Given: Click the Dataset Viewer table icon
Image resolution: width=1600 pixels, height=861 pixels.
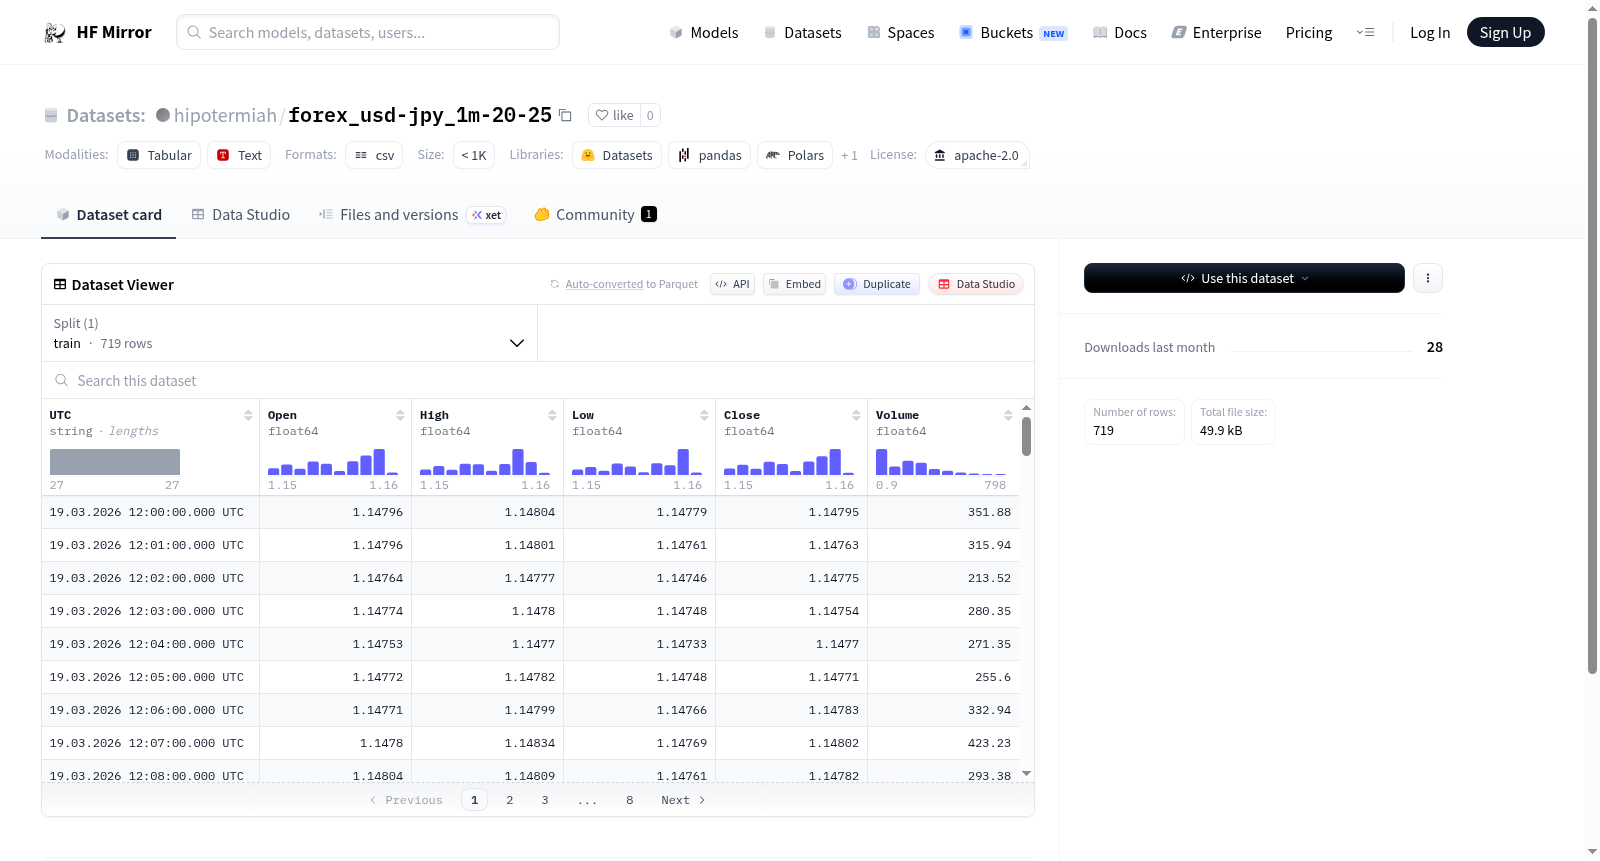Looking at the screenshot, I should 60,284.
